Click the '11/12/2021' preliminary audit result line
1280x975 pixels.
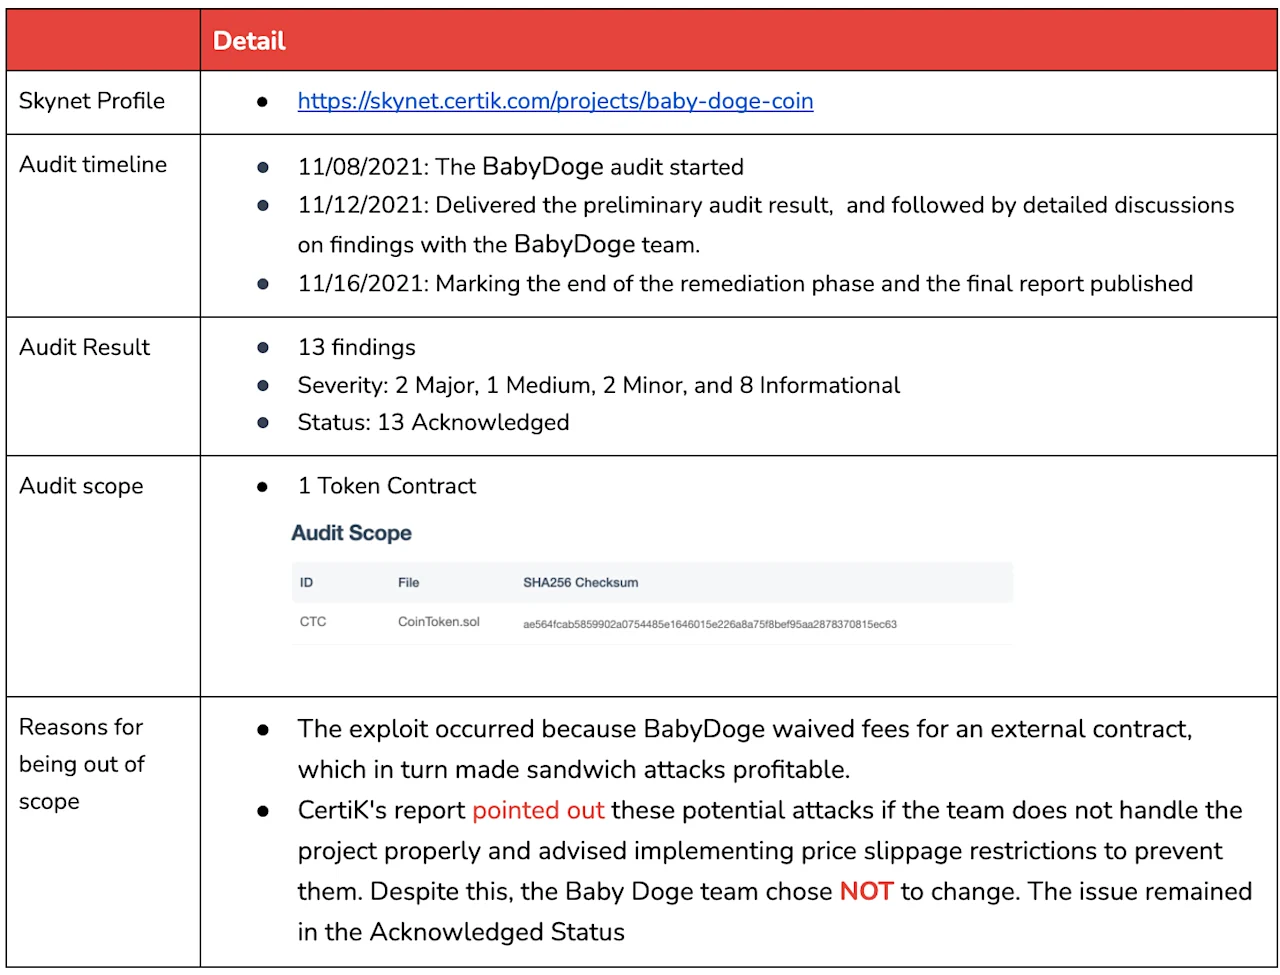[766, 225]
